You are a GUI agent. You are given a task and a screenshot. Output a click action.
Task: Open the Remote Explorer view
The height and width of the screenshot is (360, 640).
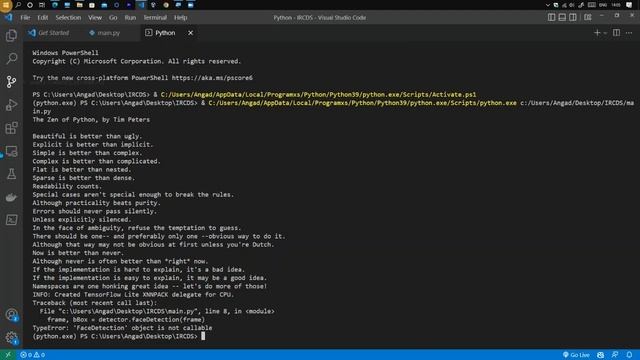[x=11, y=151]
